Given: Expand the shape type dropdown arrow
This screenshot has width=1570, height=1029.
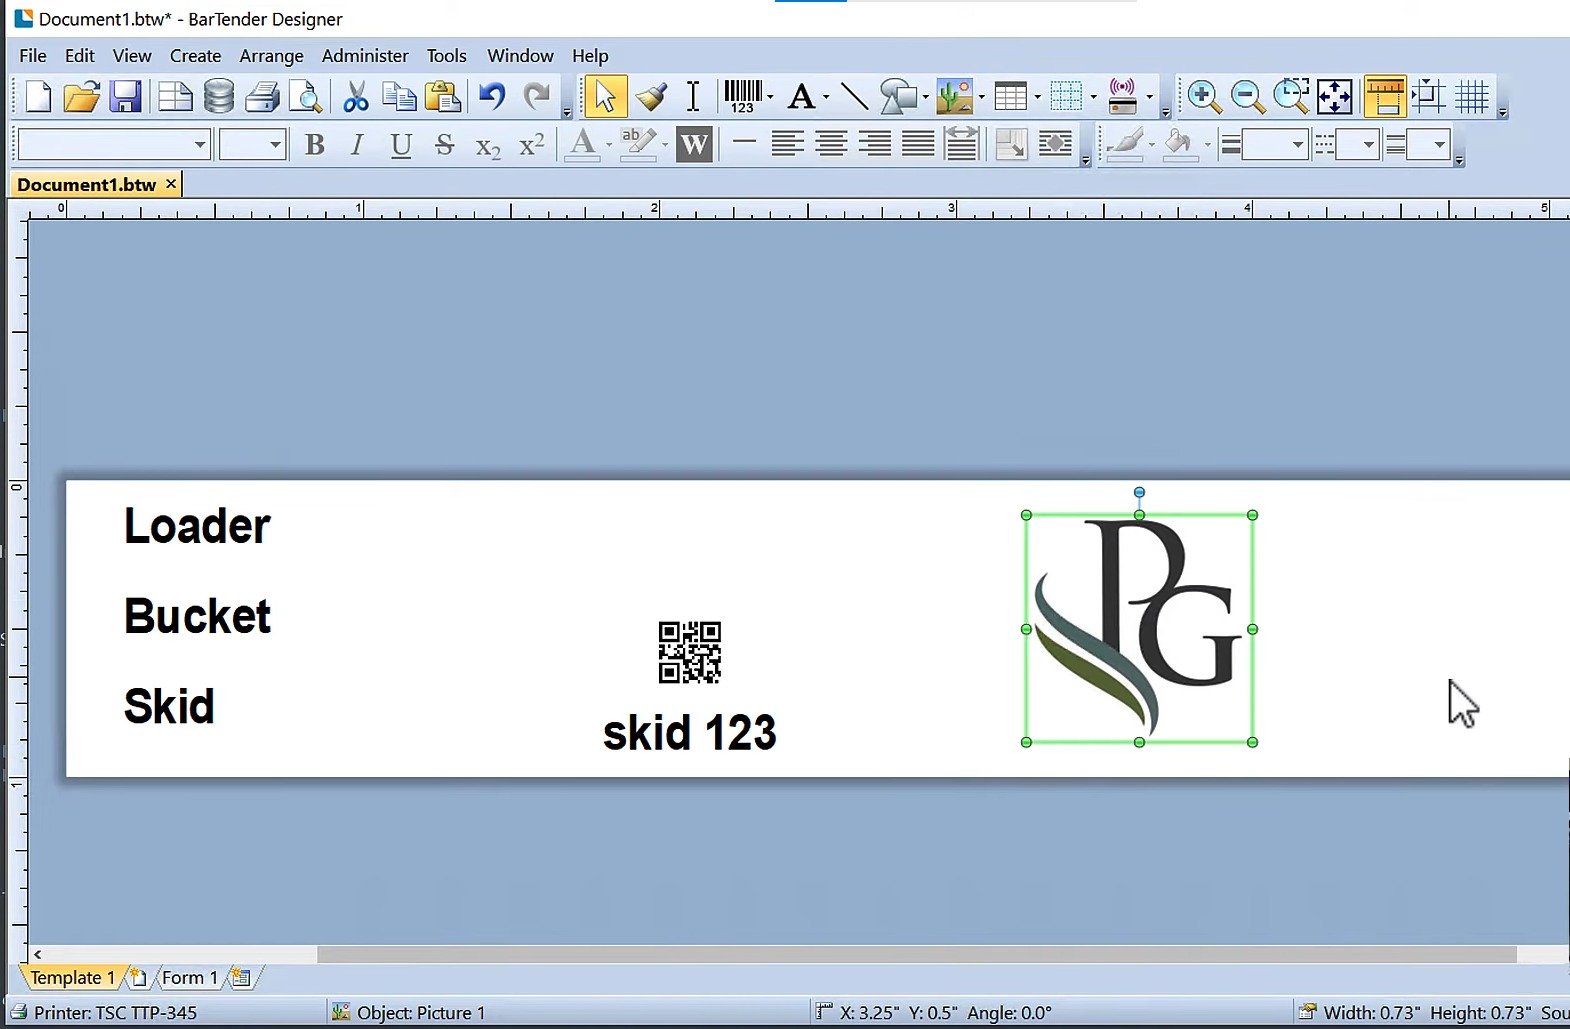Looking at the screenshot, I should pos(925,97).
